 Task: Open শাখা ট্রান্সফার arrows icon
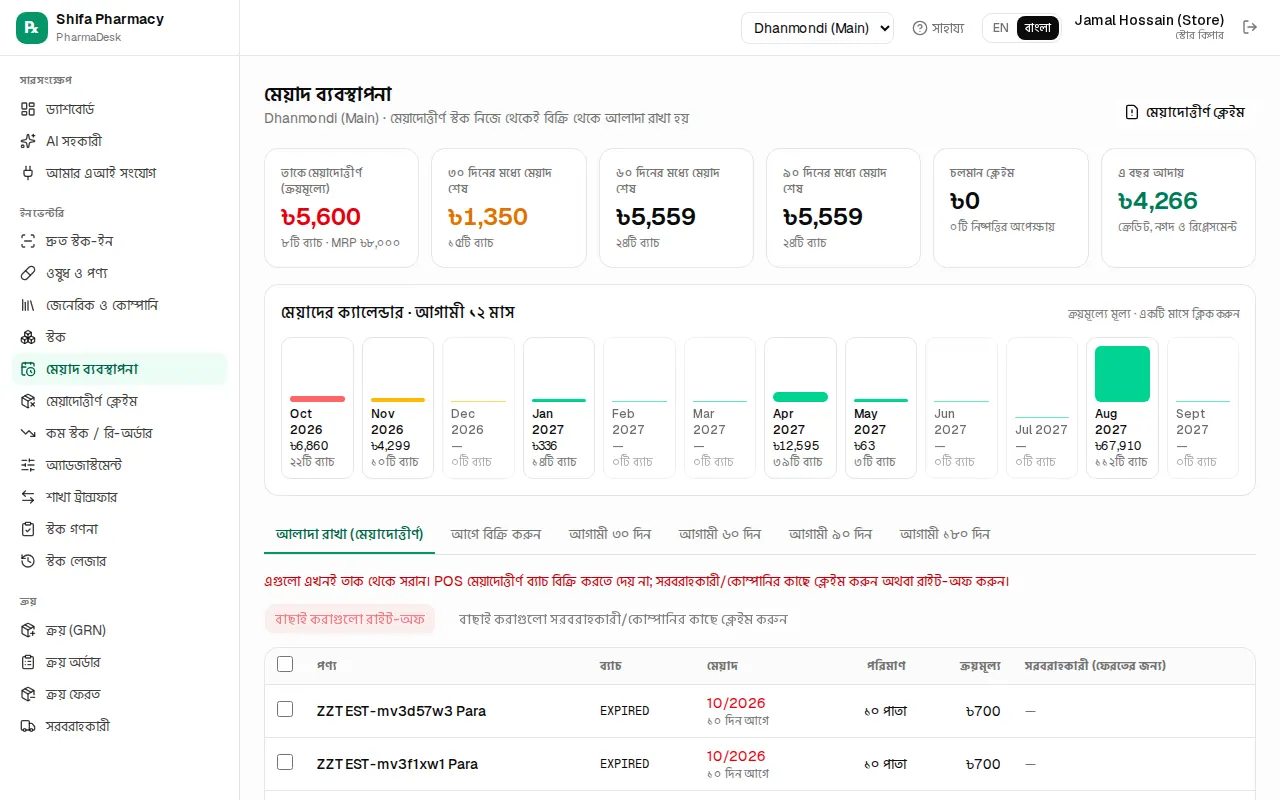pos(28,497)
